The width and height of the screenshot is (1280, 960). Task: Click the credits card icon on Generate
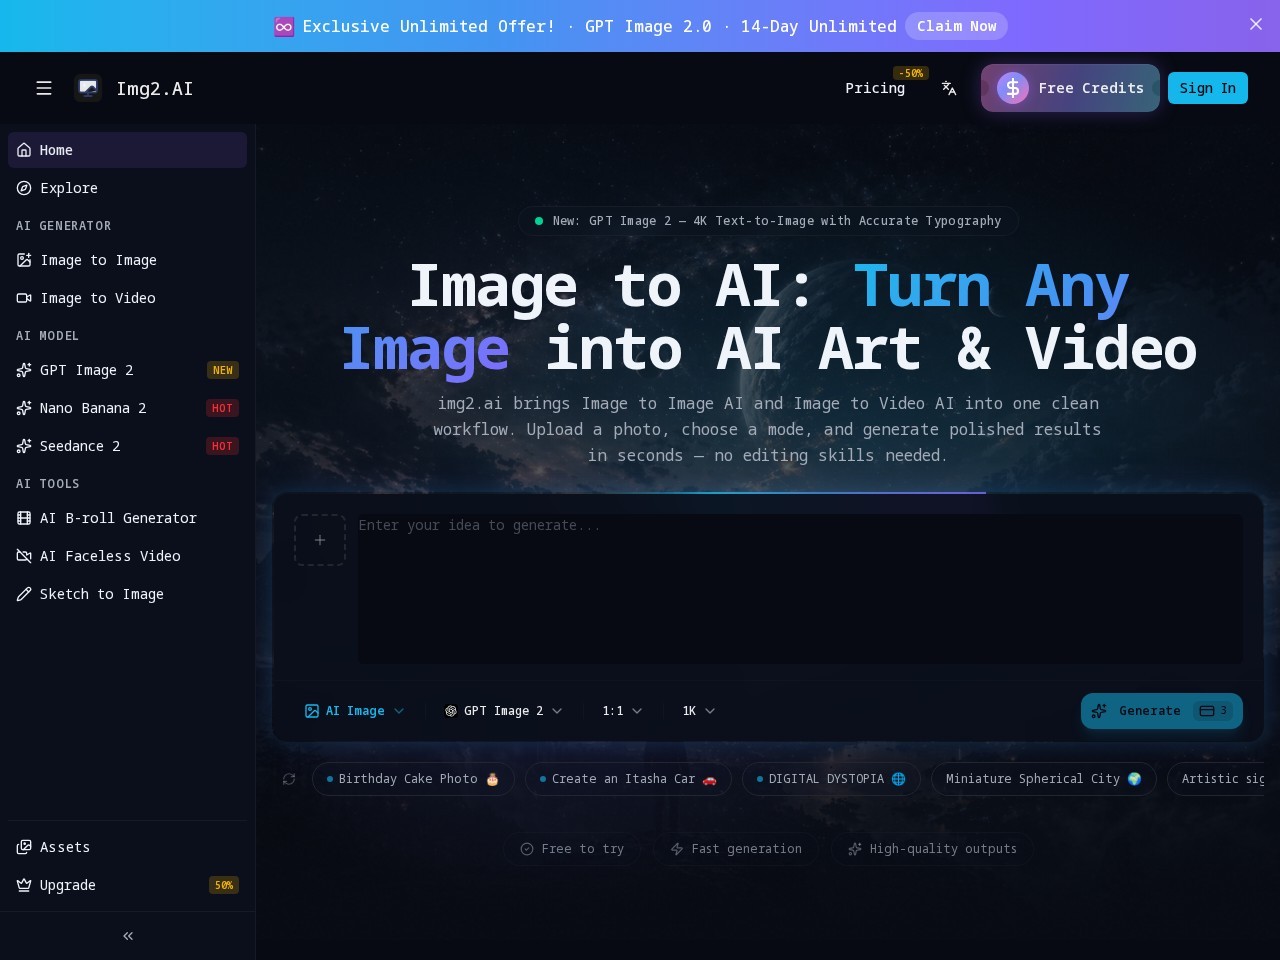tap(1207, 711)
